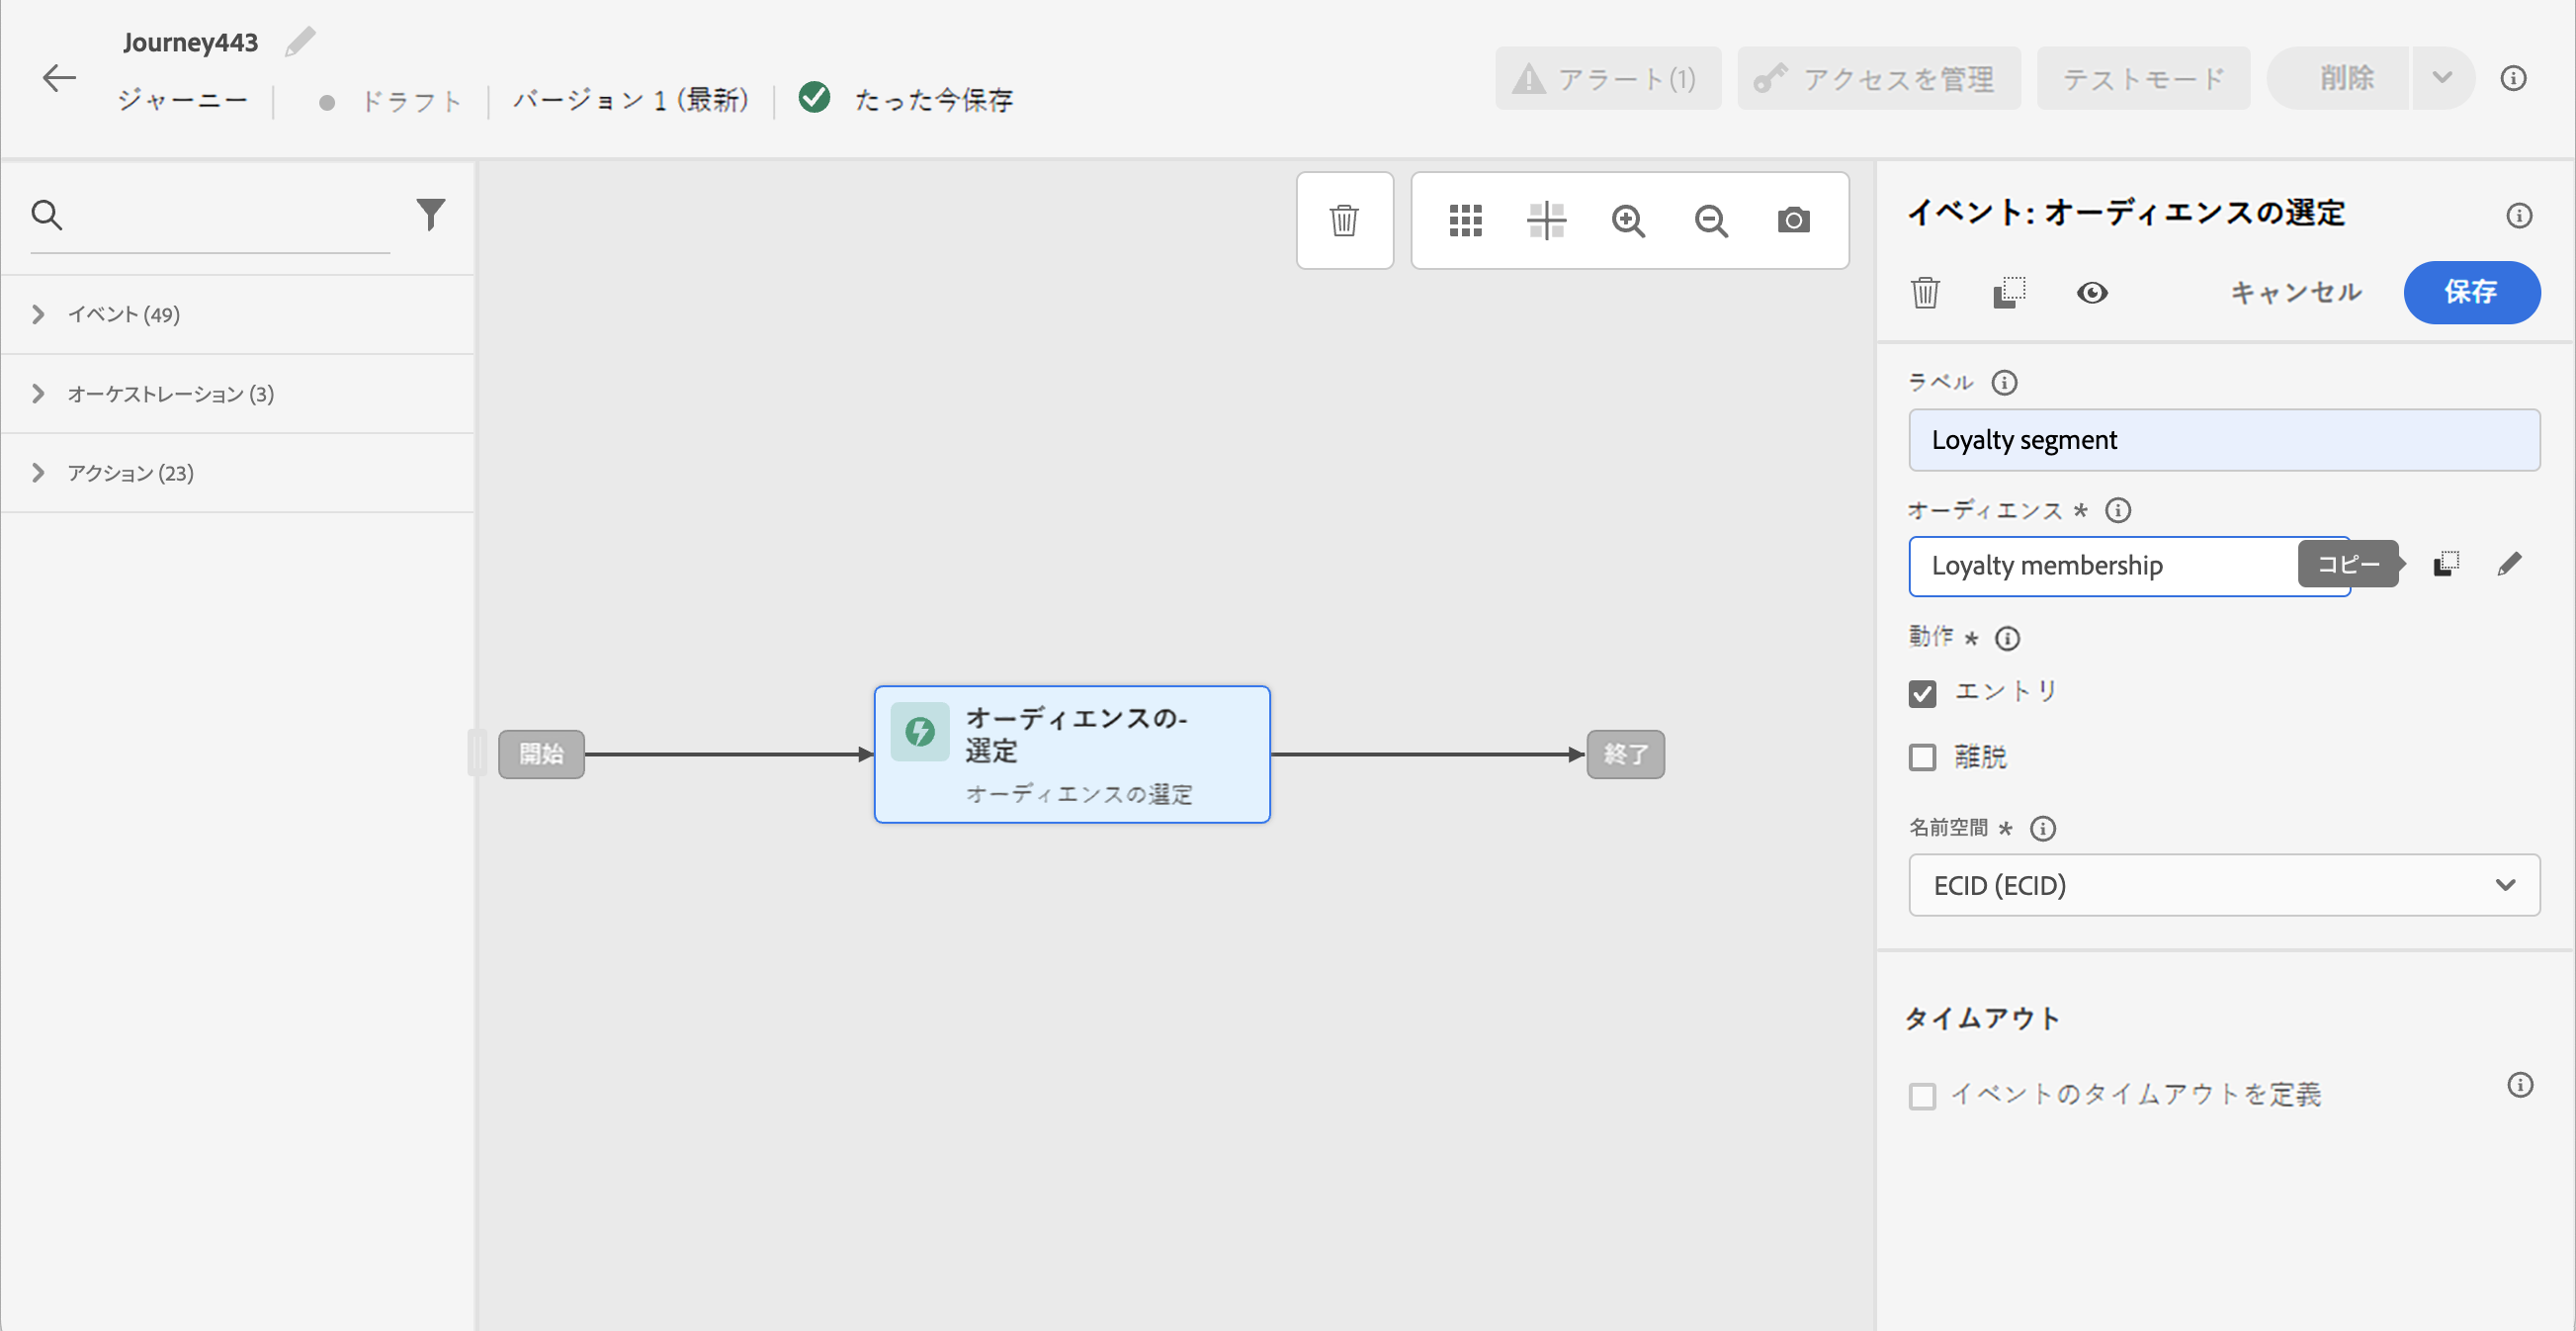This screenshot has width=2576, height=1331.
Task: Click the zoom in magnifier icon
Action: pyautogui.click(x=1628, y=220)
